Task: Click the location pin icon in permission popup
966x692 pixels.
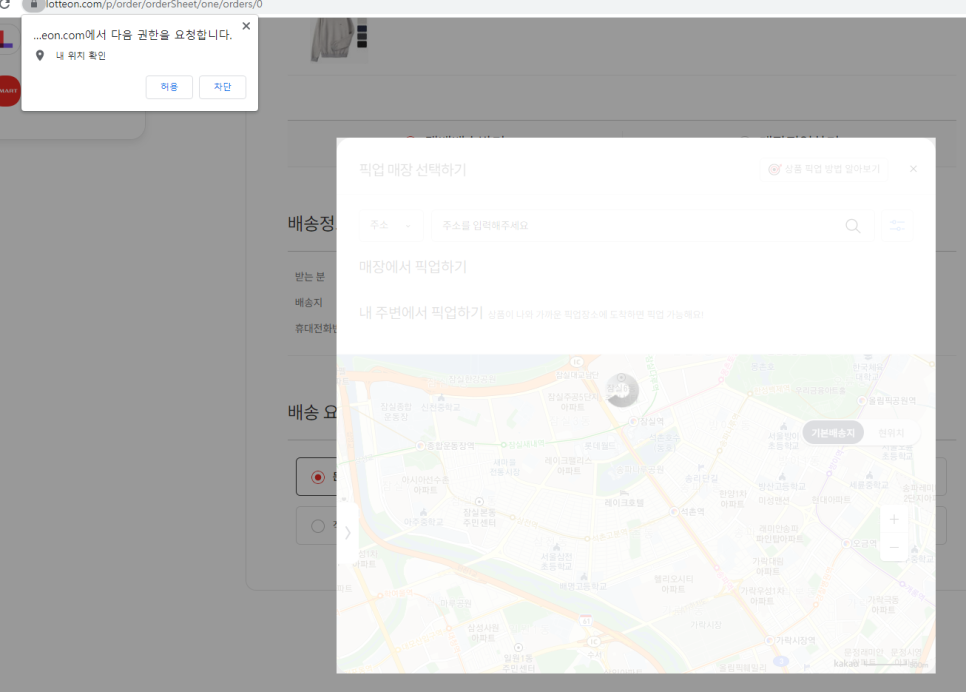Action: [40, 55]
